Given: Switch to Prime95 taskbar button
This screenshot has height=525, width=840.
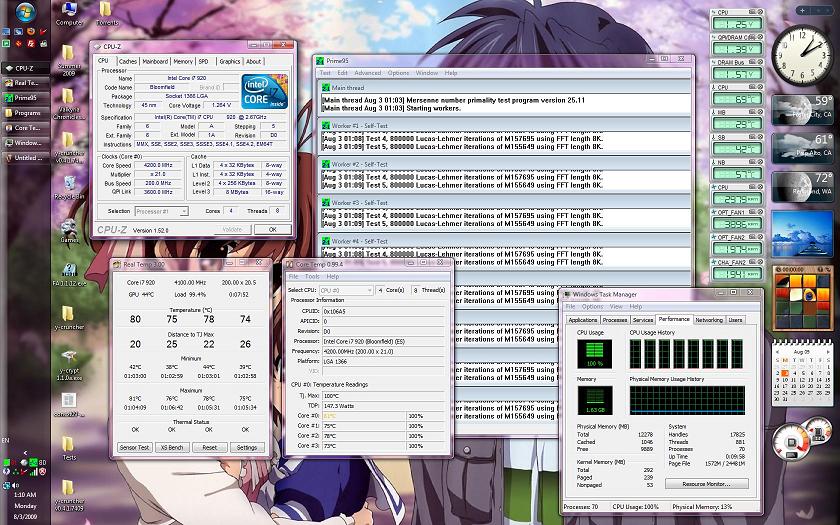Looking at the screenshot, I should (x=25, y=98).
